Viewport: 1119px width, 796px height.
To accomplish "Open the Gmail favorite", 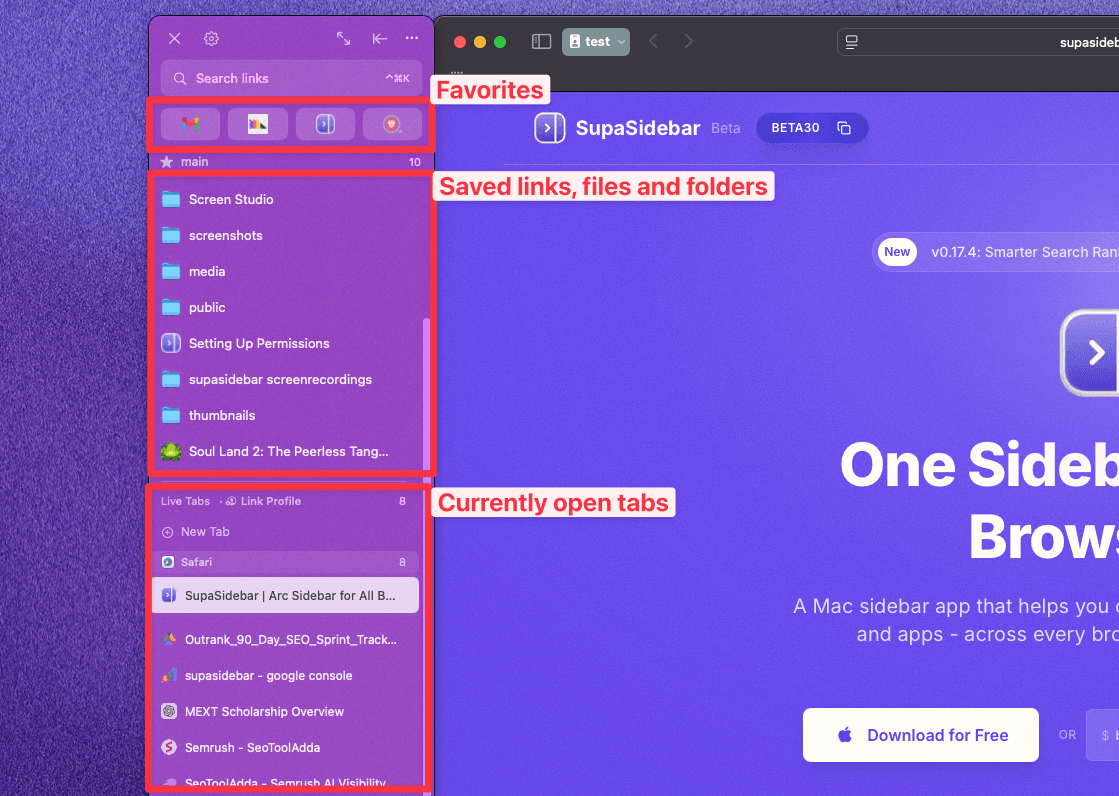I will click(190, 124).
